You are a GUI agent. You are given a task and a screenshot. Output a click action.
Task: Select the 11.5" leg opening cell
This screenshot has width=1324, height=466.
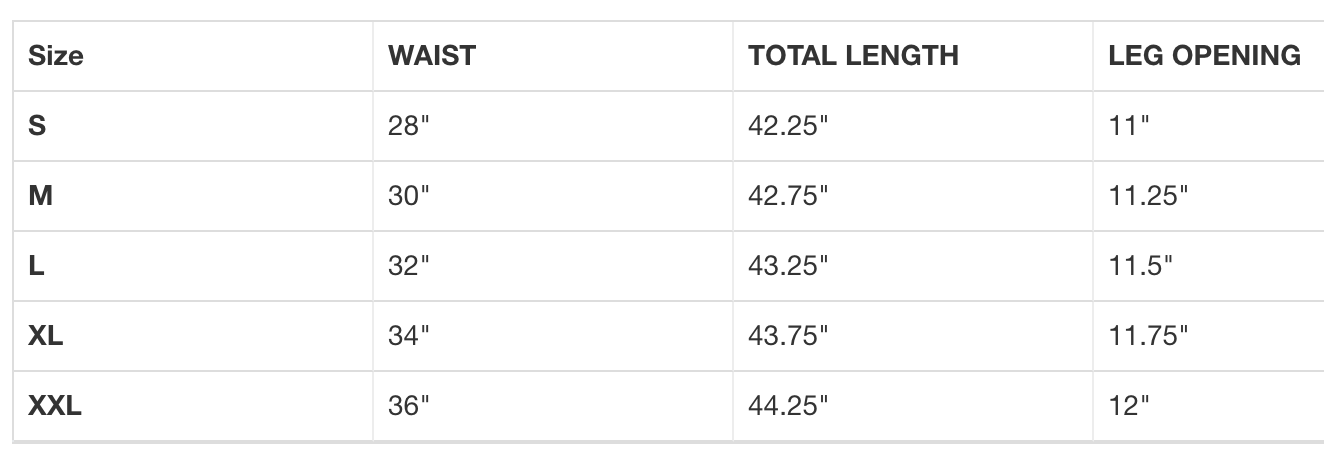1140,266
